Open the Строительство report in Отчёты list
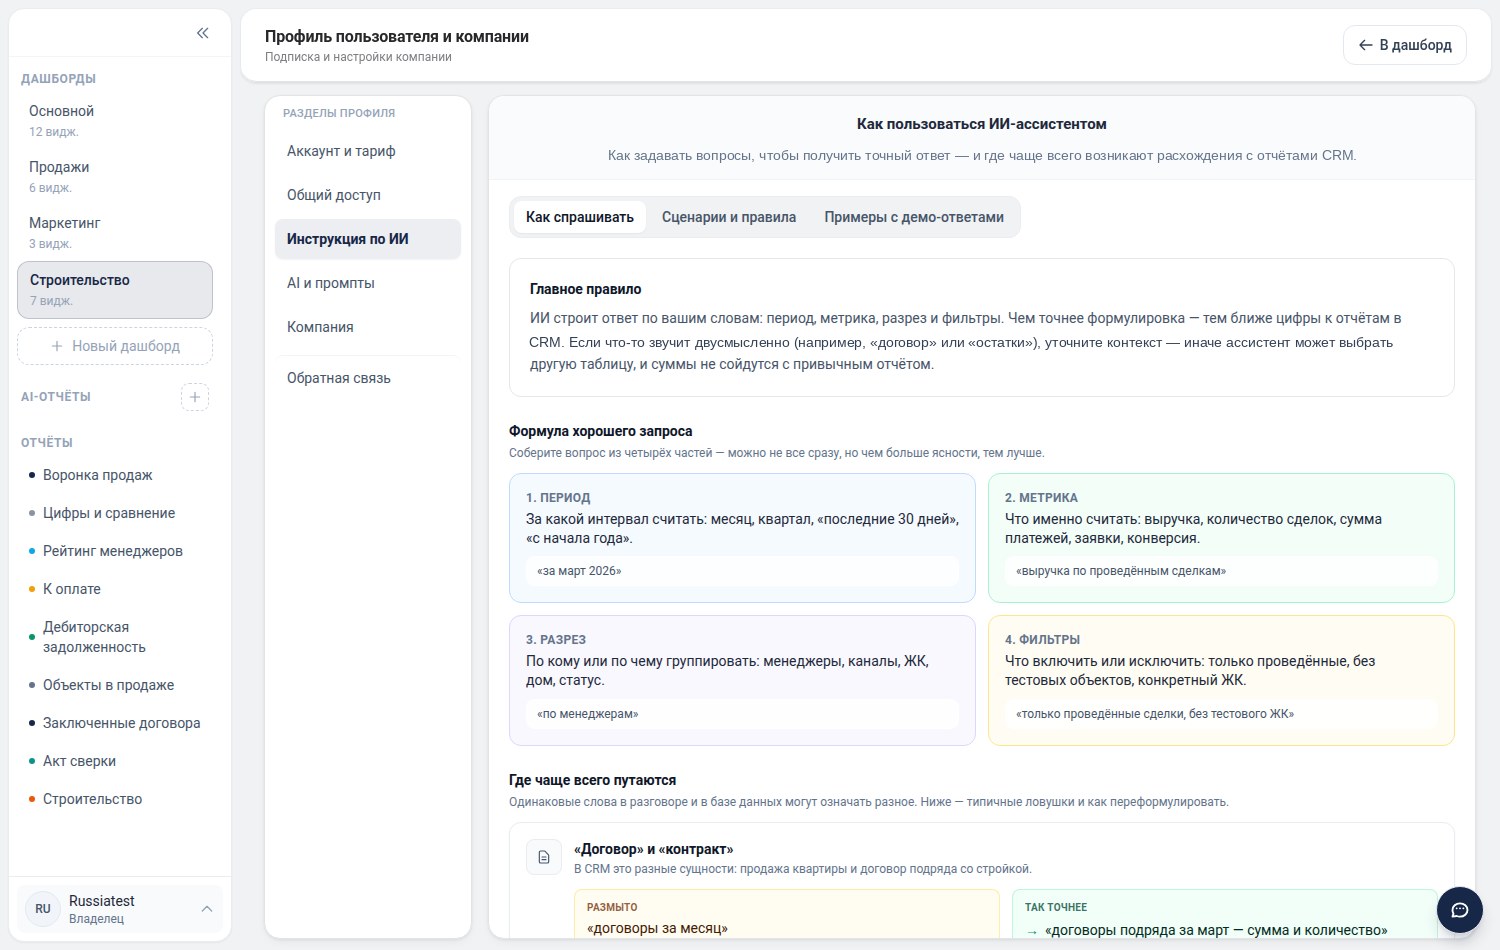This screenshot has width=1500, height=950. tap(115, 799)
